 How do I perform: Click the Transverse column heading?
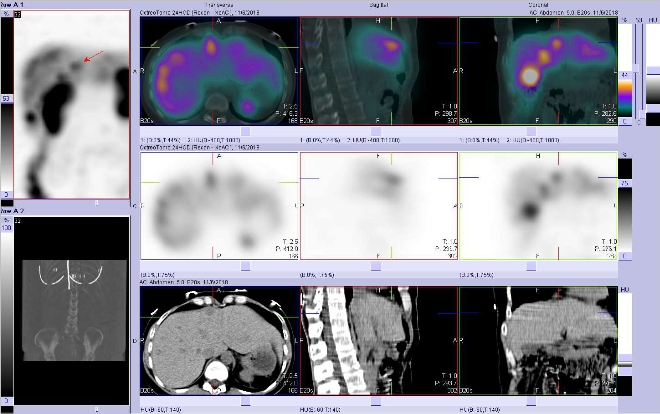pyautogui.click(x=219, y=5)
